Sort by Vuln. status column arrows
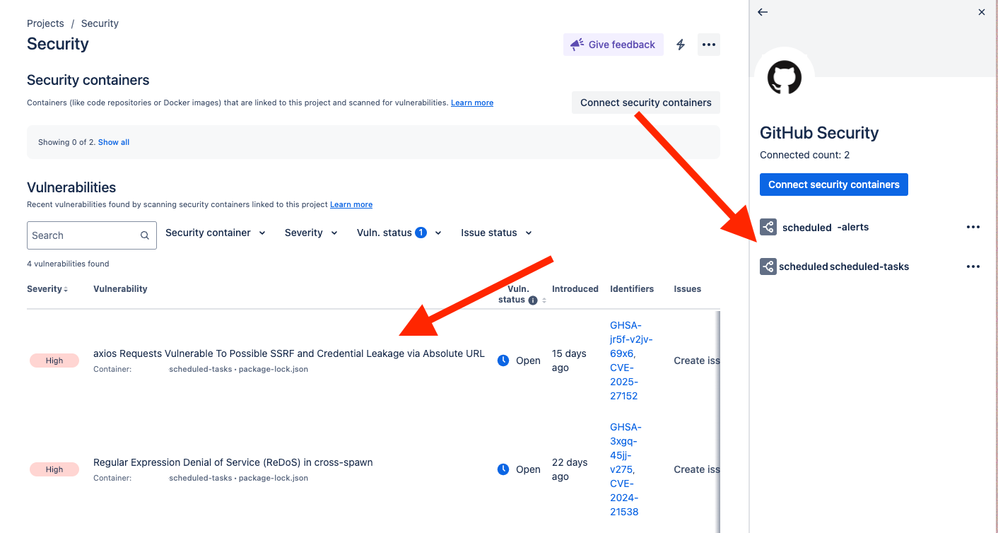The image size is (998, 533). tap(544, 301)
